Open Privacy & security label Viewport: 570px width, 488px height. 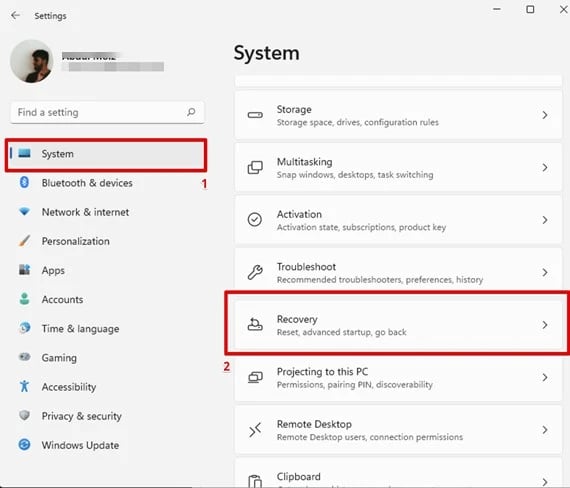point(81,416)
